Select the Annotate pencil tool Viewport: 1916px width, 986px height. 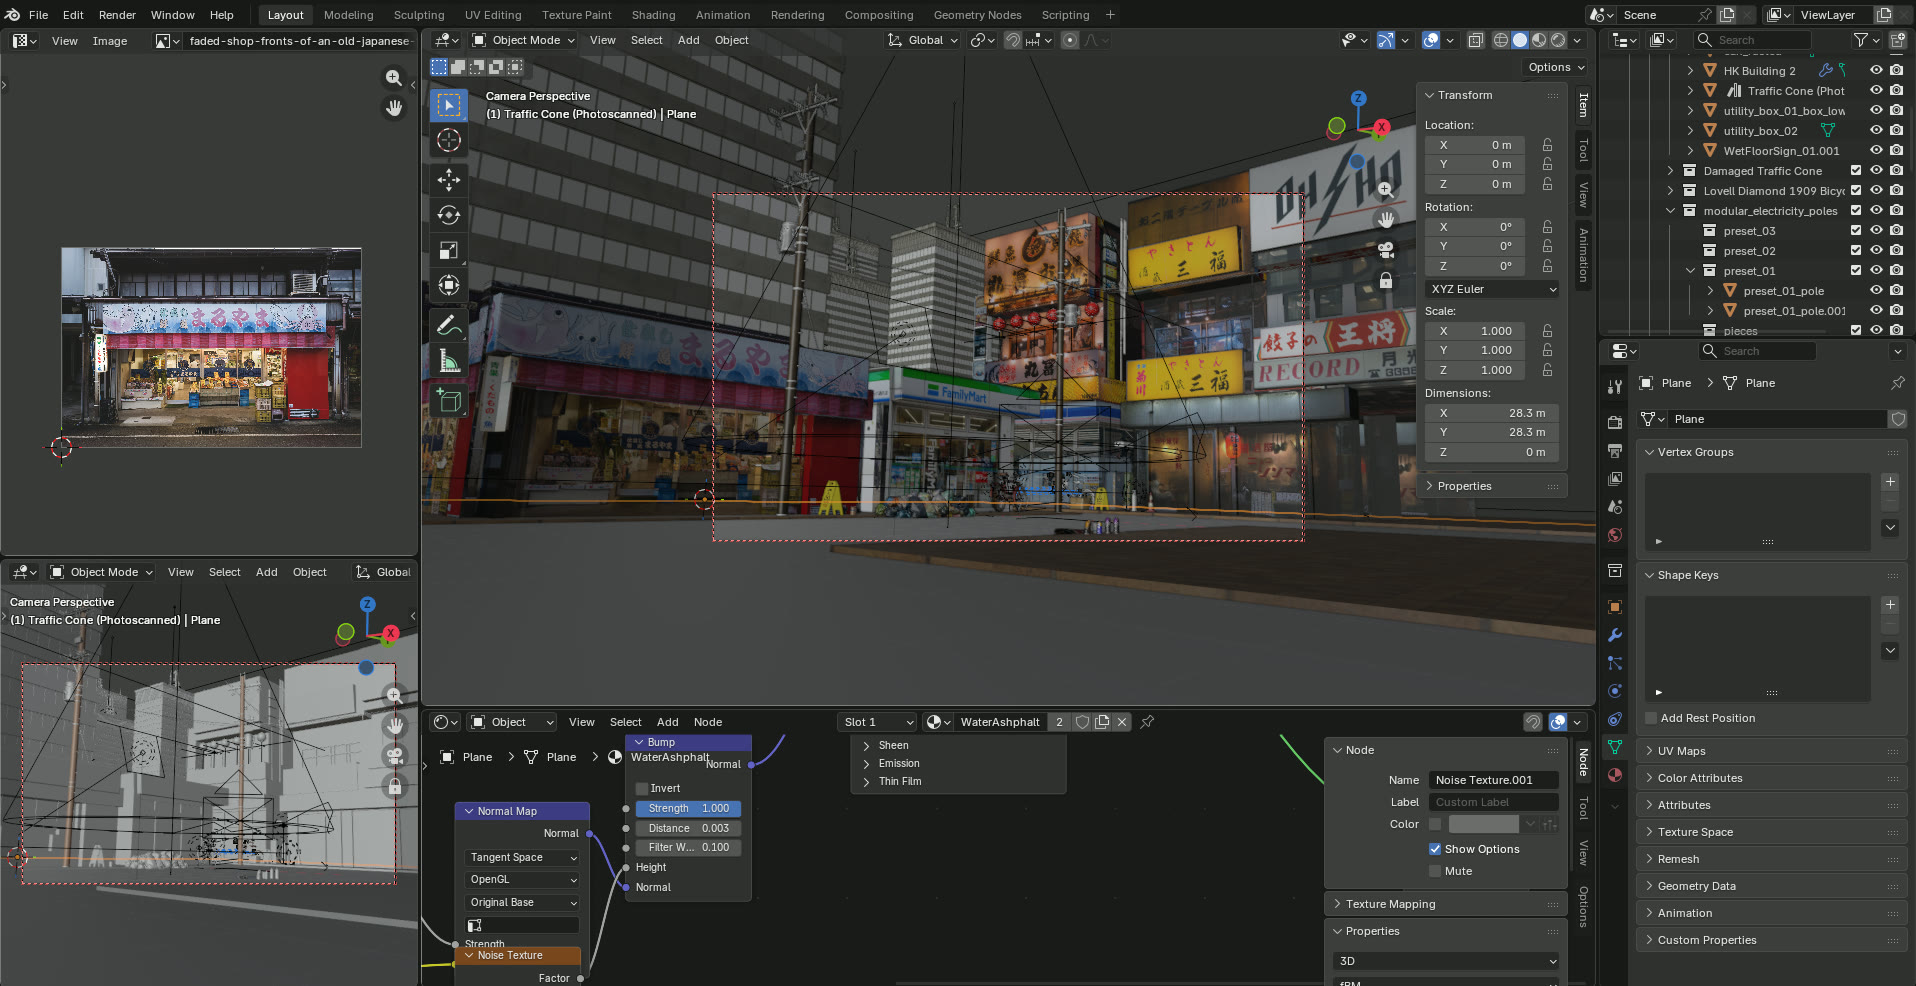pyautogui.click(x=449, y=325)
